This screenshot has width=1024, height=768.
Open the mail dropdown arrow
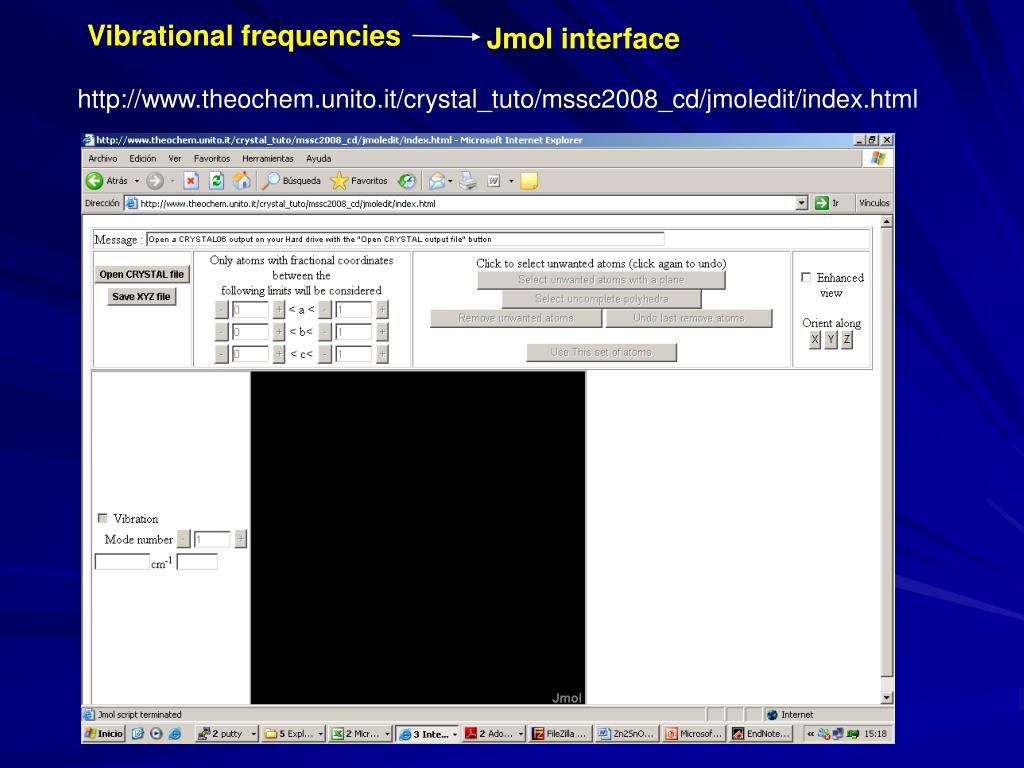pos(450,181)
